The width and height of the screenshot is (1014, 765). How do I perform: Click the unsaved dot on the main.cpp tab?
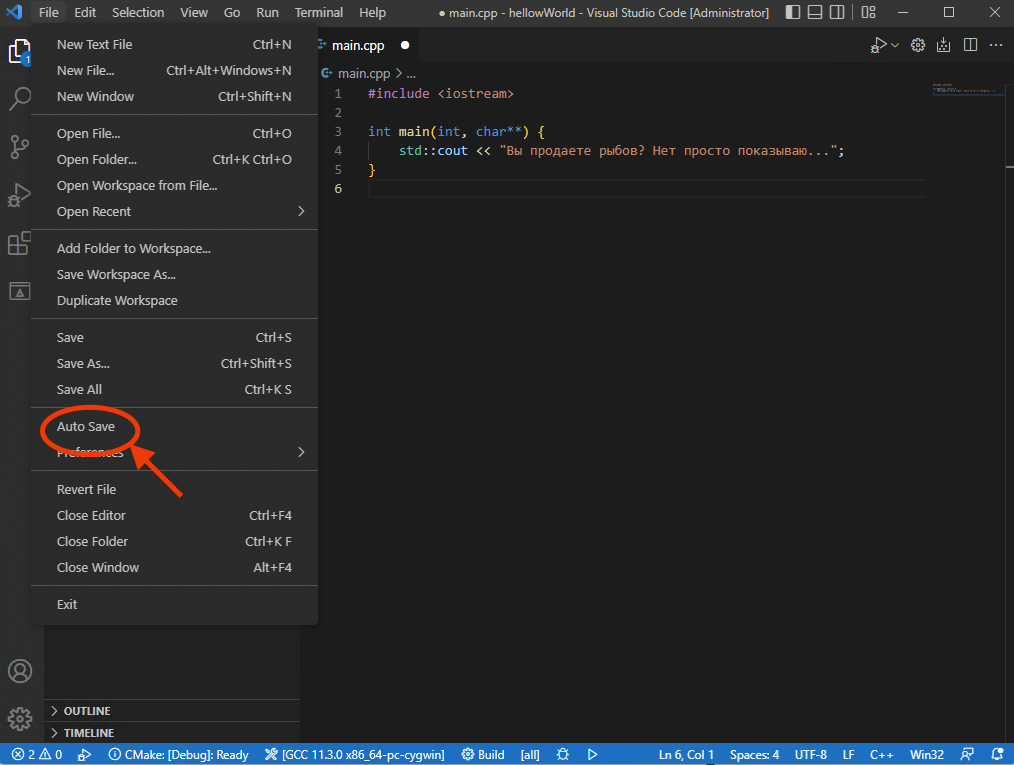click(404, 45)
